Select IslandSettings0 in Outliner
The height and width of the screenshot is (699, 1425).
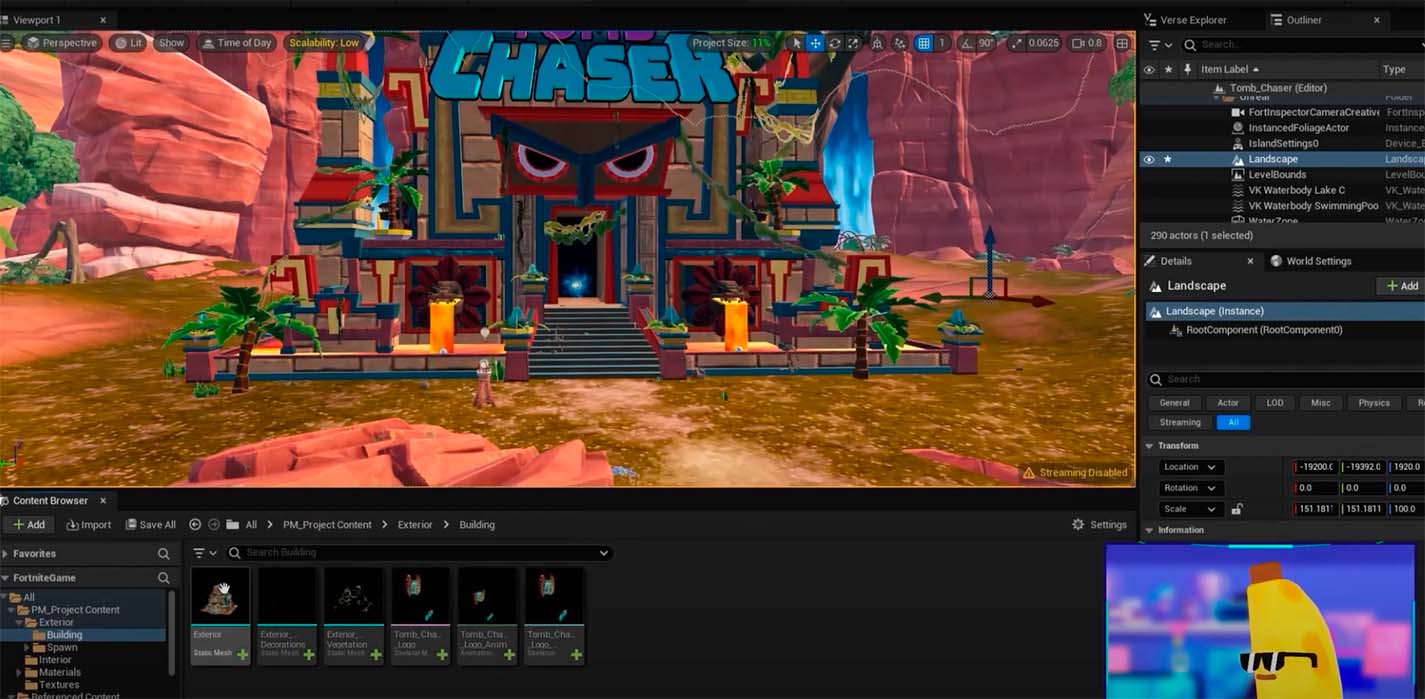1283,143
